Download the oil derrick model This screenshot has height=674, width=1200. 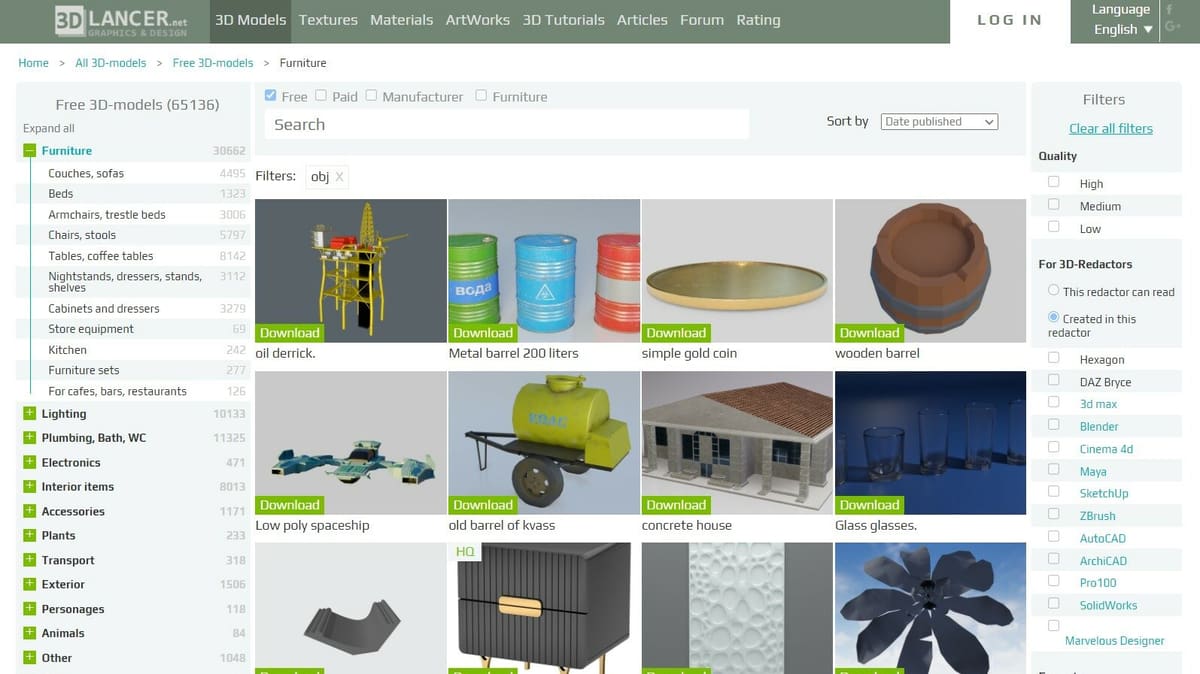[290, 333]
